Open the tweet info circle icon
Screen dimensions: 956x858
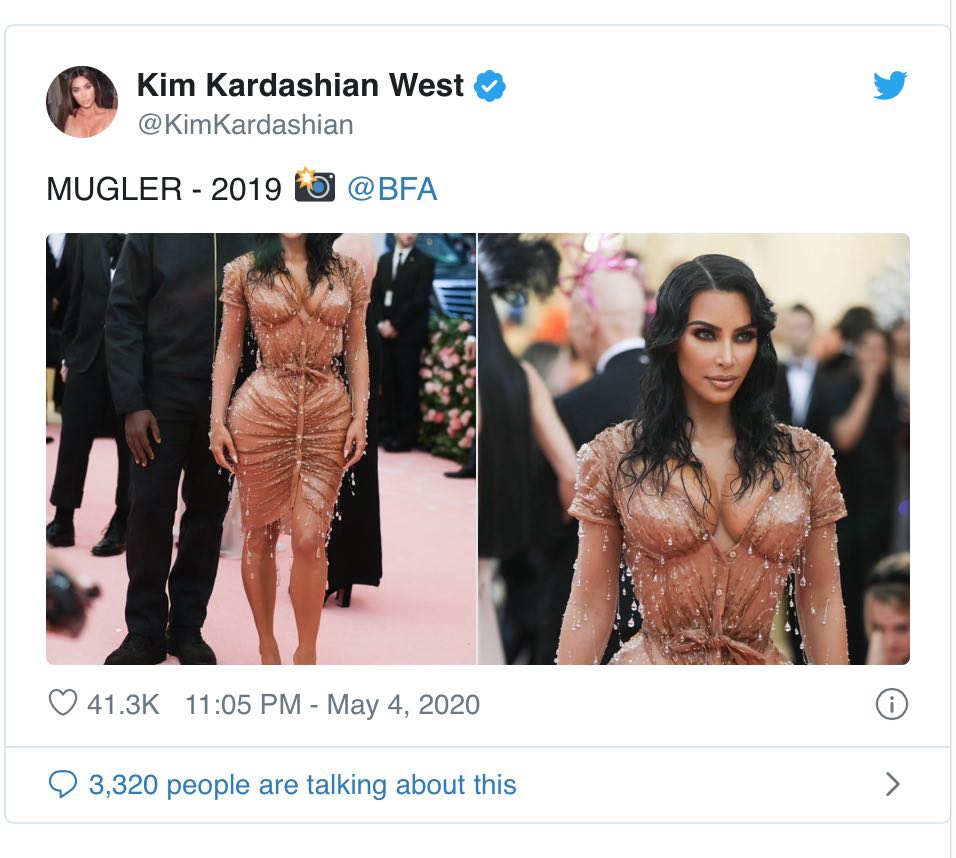[891, 704]
